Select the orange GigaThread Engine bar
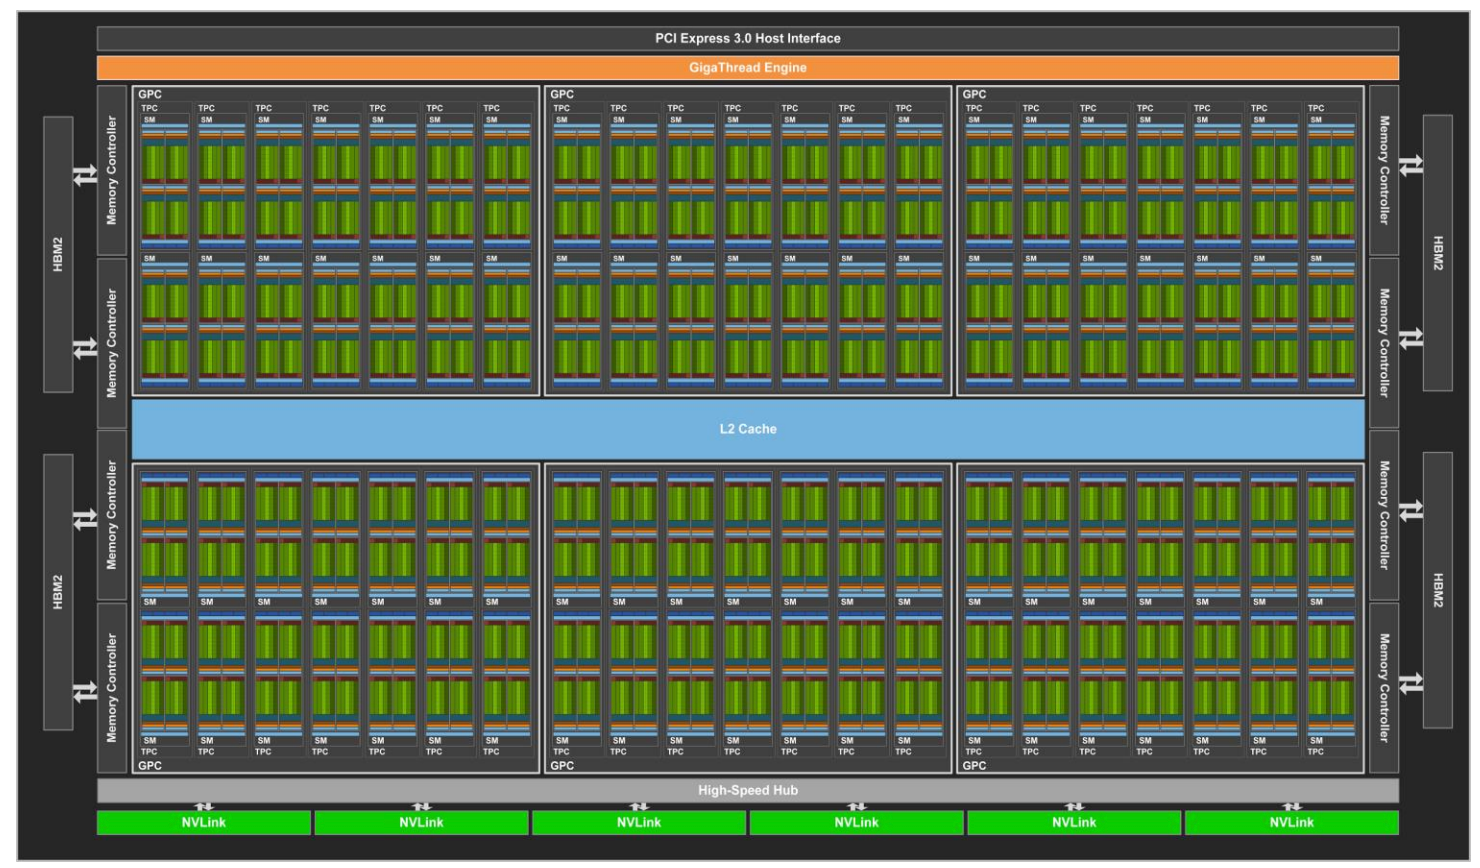The height and width of the screenshot is (868, 1480). (x=747, y=67)
